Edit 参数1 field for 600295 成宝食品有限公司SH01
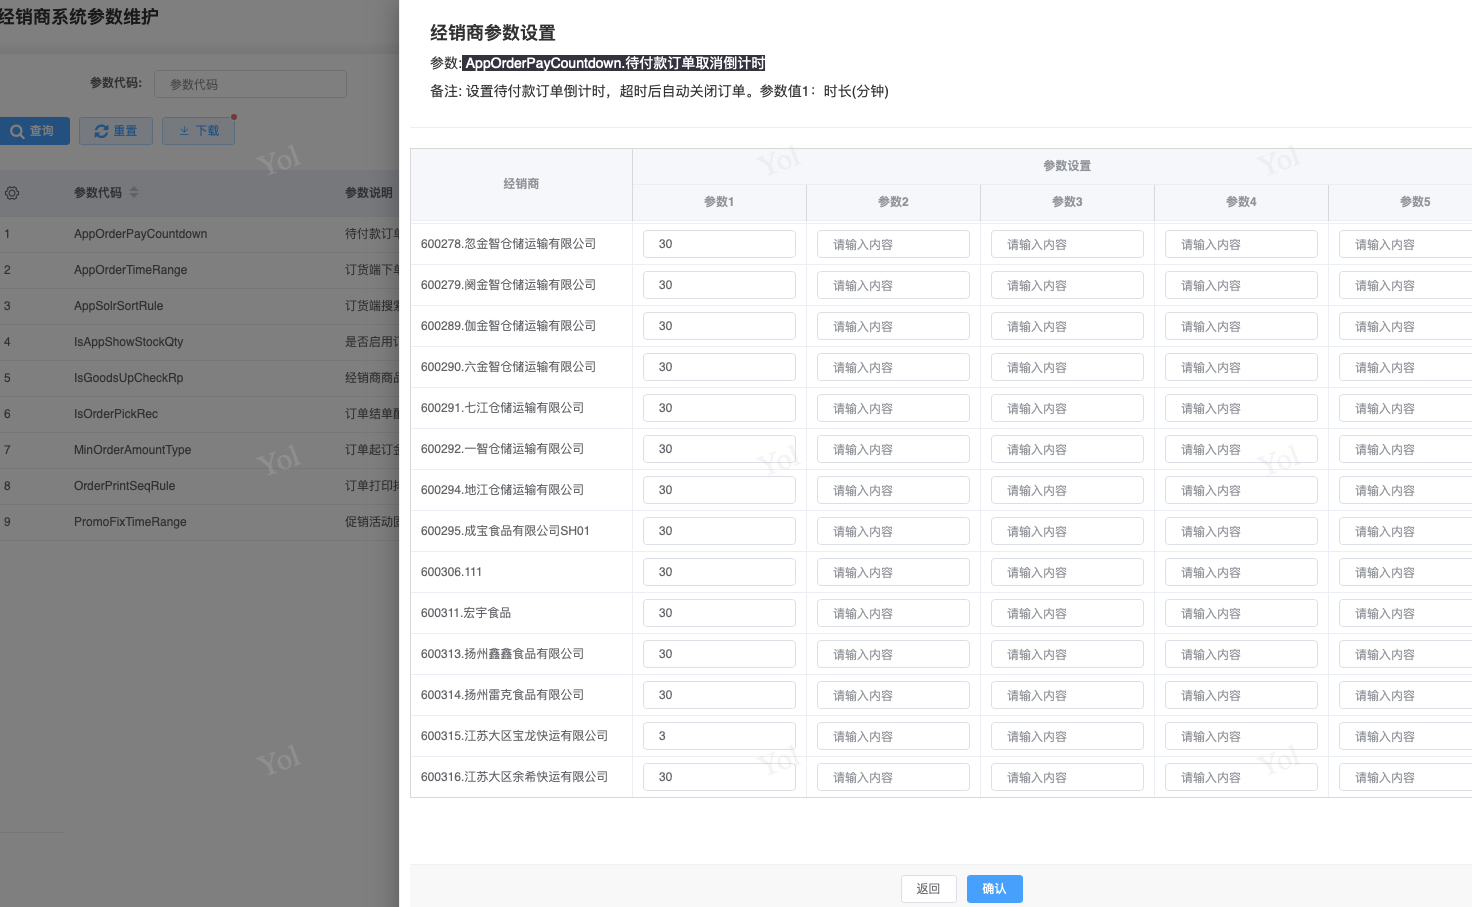The height and width of the screenshot is (907, 1472). (x=719, y=531)
